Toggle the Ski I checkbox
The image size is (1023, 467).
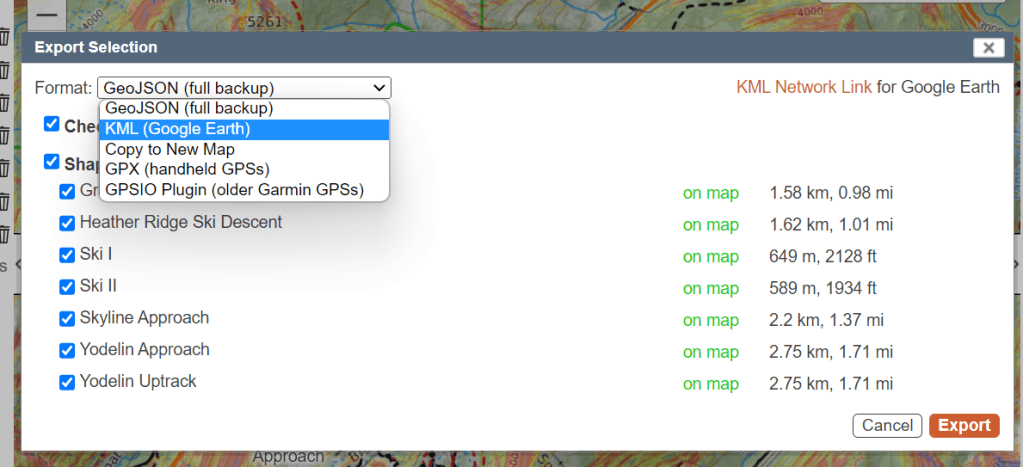[x=67, y=255]
